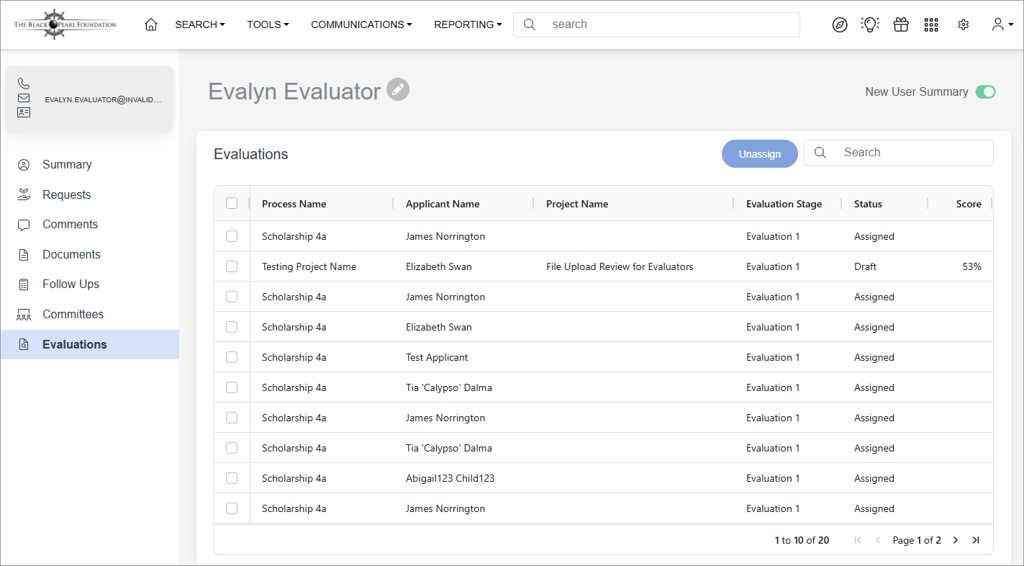Click the phone contact icon
Screen dimensions: 1024x566
click(24, 83)
